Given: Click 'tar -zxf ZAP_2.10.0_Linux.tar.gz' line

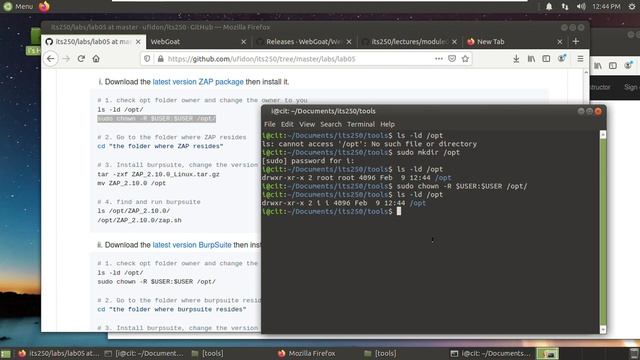Looking at the screenshot, I should 158,174.
